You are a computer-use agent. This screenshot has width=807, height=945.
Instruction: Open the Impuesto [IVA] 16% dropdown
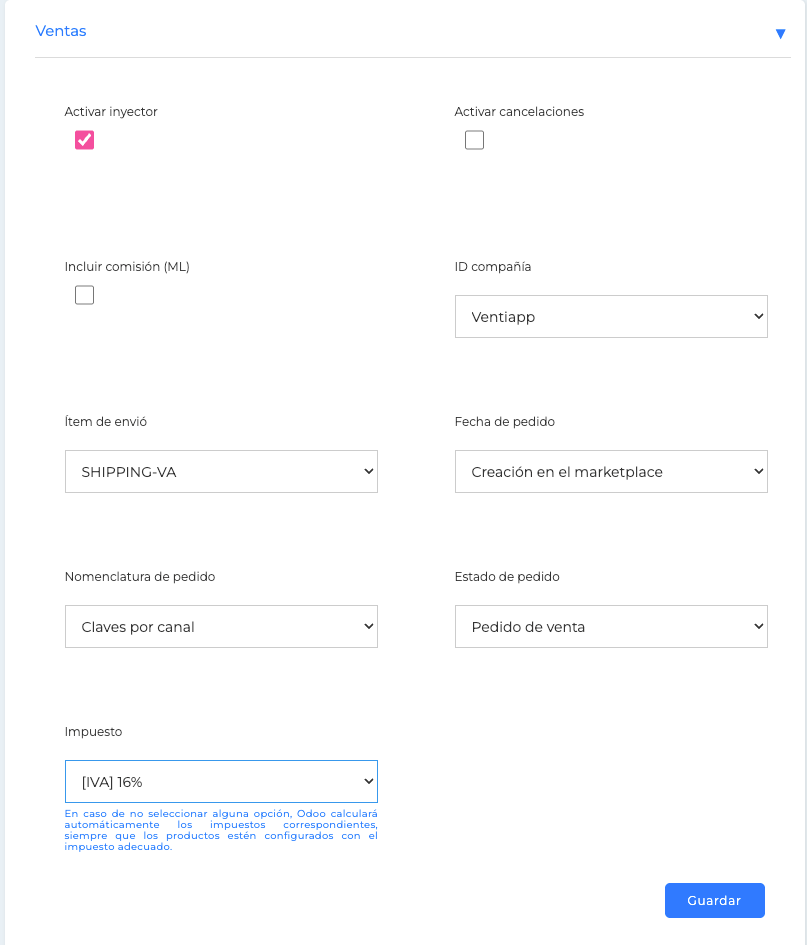click(221, 781)
